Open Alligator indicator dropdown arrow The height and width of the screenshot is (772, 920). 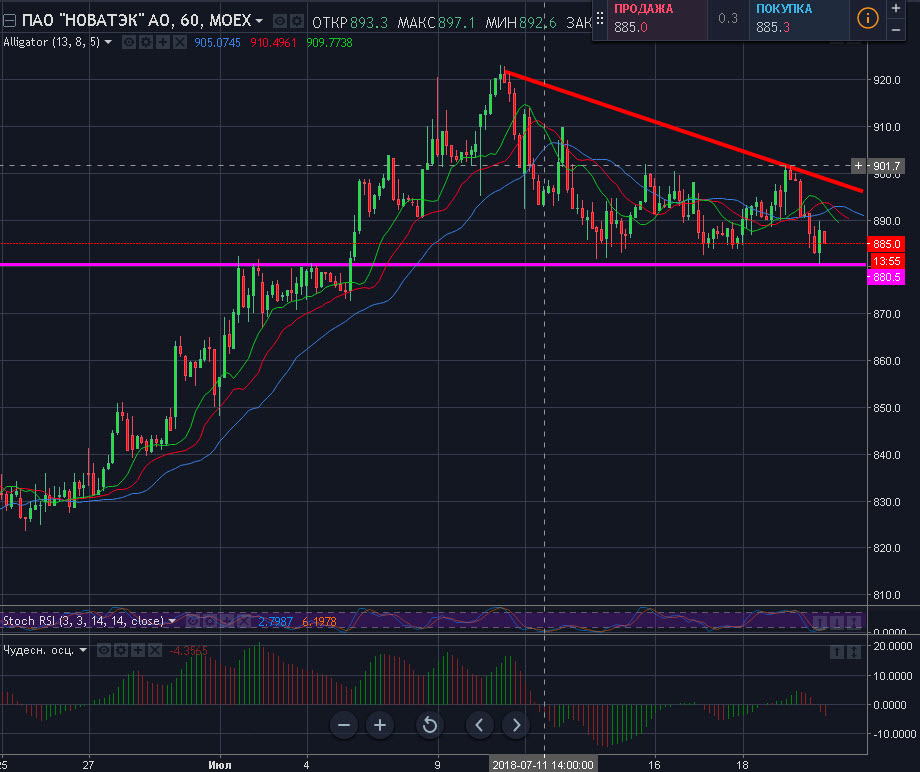[108, 42]
